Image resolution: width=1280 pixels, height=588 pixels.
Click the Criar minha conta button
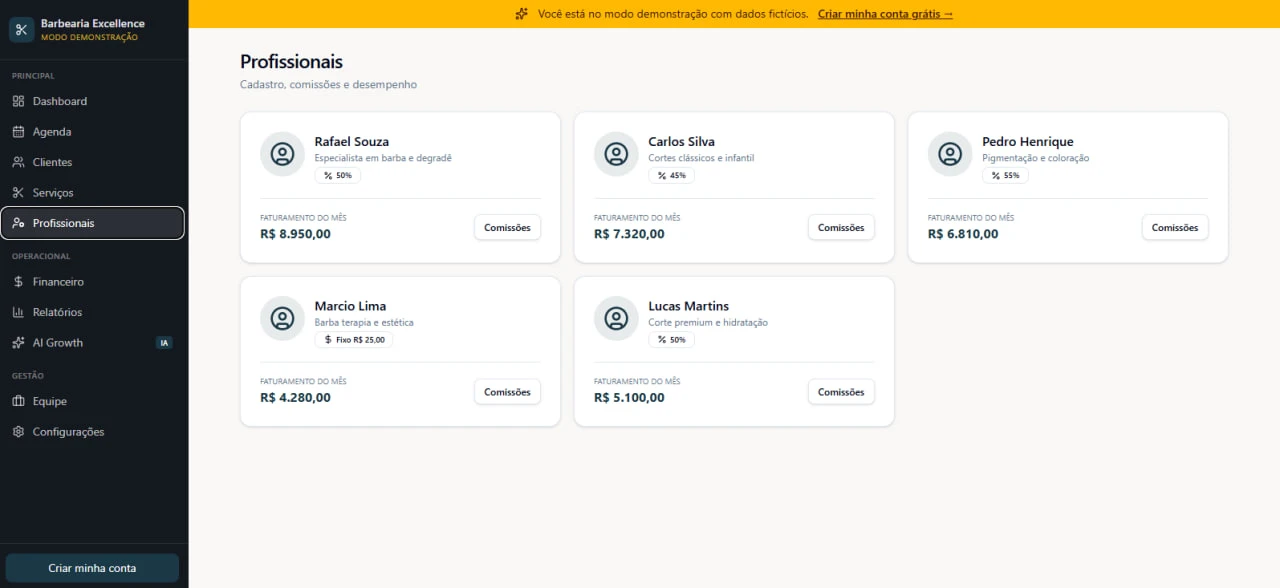(92, 568)
